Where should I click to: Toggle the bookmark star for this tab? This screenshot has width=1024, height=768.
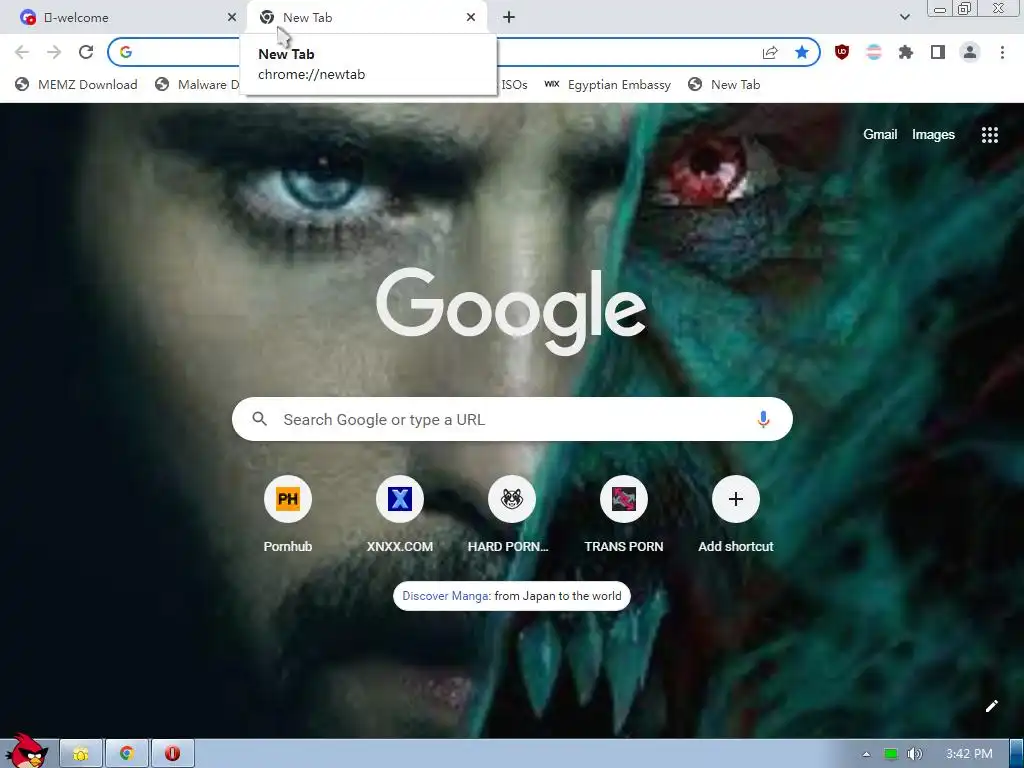coord(802,52)
